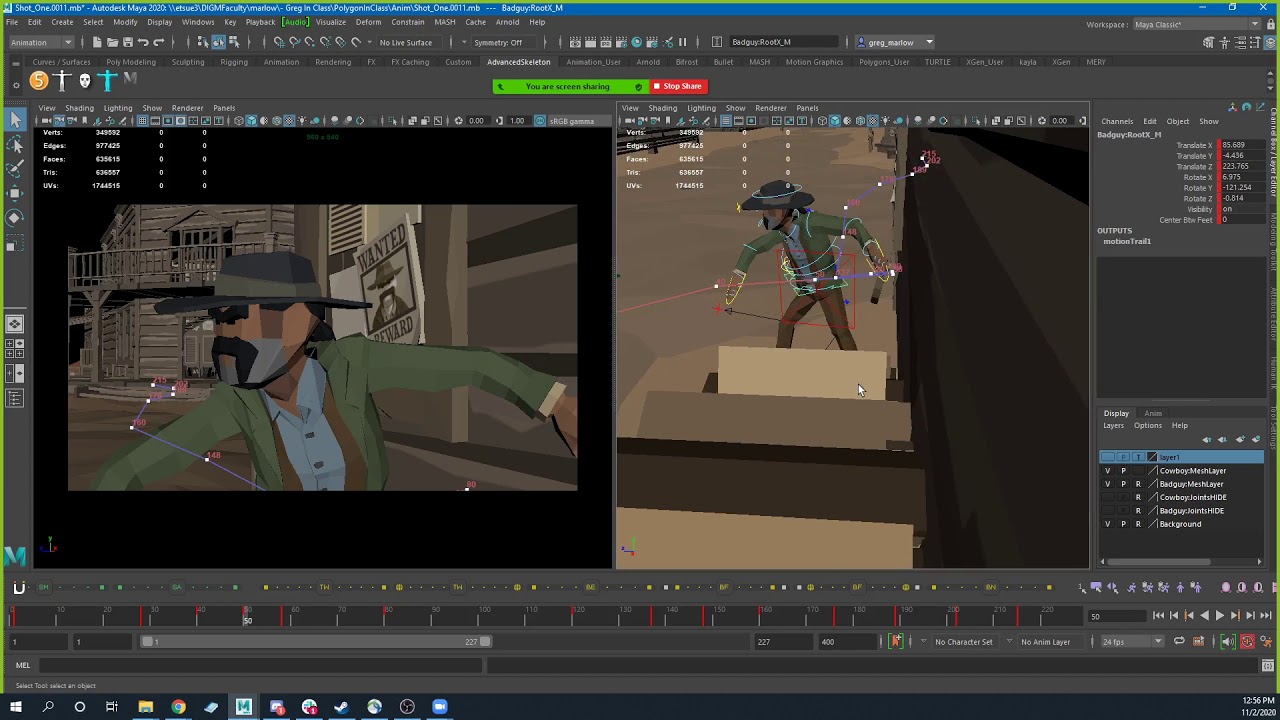Click the orange number 5 shelf icon
This screenshot has width=1280, height=720.
(x=38, y=80)
